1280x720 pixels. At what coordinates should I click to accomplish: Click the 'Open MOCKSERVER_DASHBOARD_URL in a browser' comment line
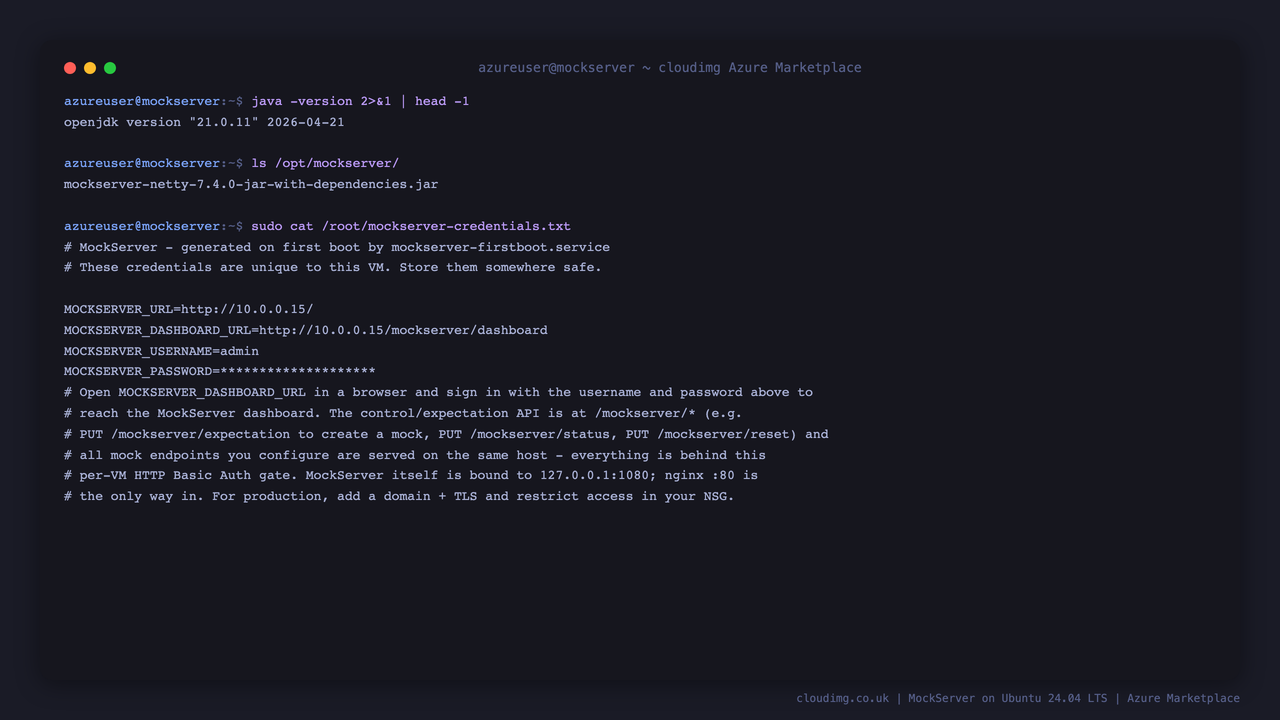point(438,392)
